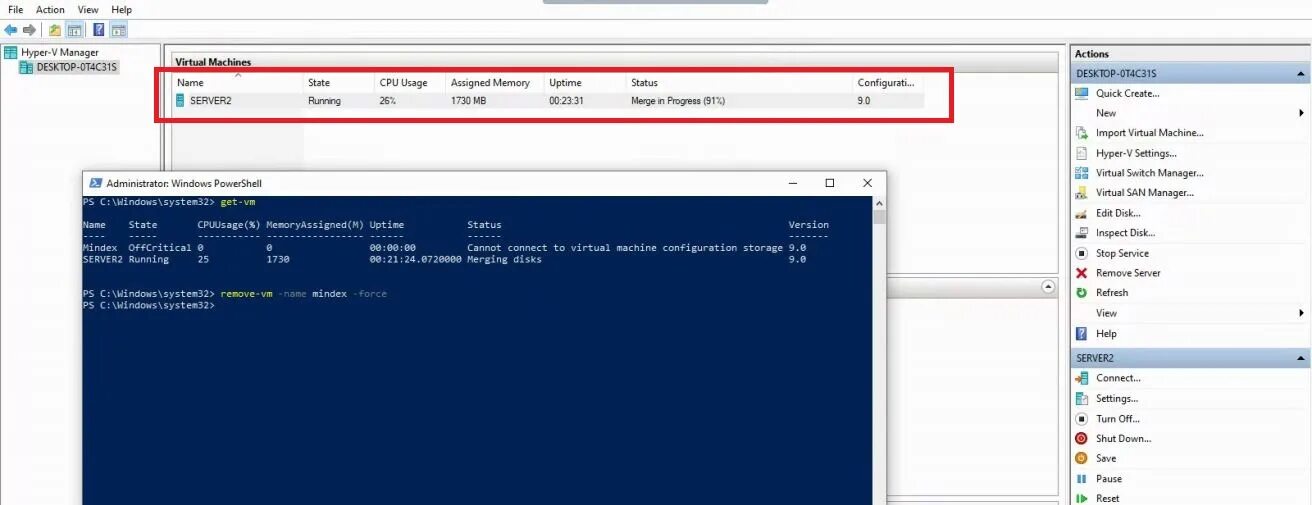Open Edit Disk action
1312x505 pixels.
(x=1118, y=213)
